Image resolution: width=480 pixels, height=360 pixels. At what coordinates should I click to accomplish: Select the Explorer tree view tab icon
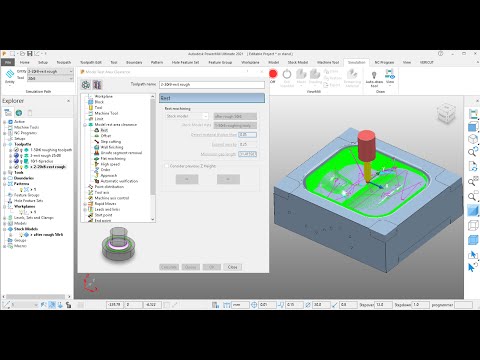coord(8,113)
